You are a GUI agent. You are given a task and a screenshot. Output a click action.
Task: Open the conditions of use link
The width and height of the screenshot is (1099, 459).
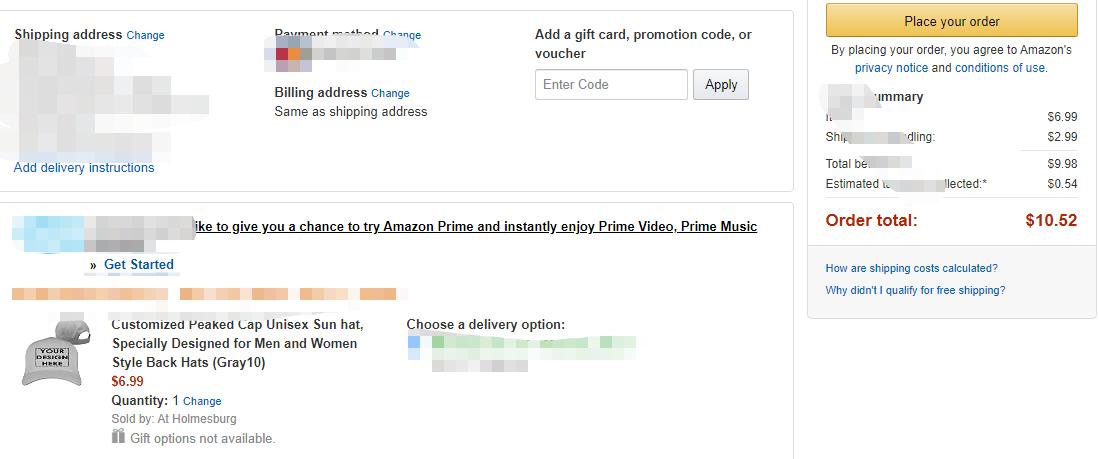(x=1000, y=68)
